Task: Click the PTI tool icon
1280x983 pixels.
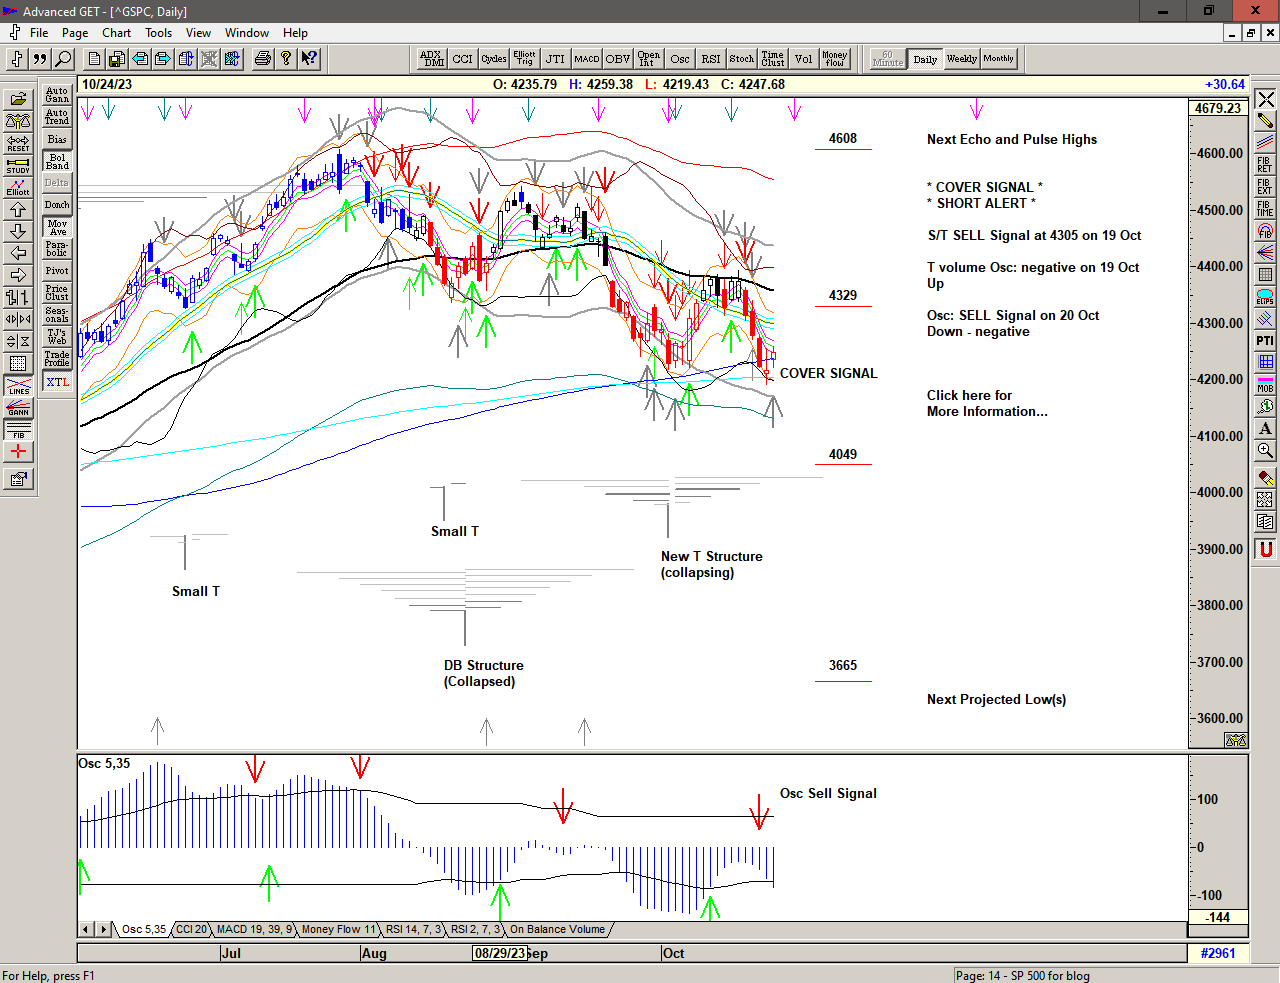Action: coord(1265,341)
